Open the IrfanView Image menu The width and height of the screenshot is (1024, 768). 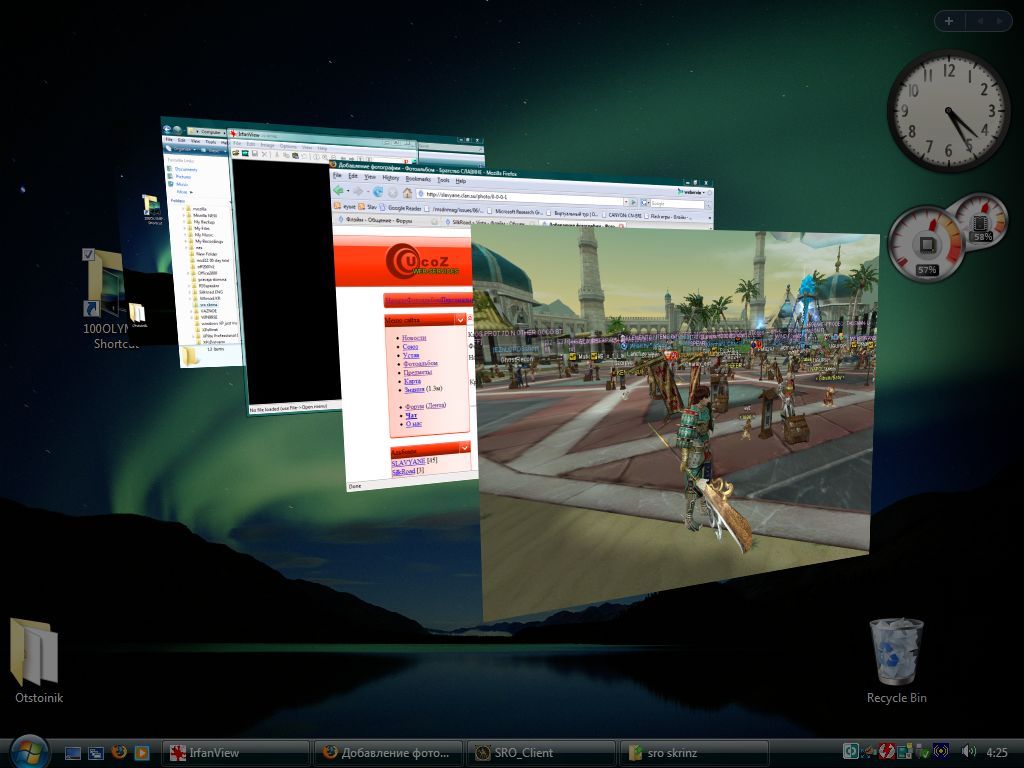point(267,145)
